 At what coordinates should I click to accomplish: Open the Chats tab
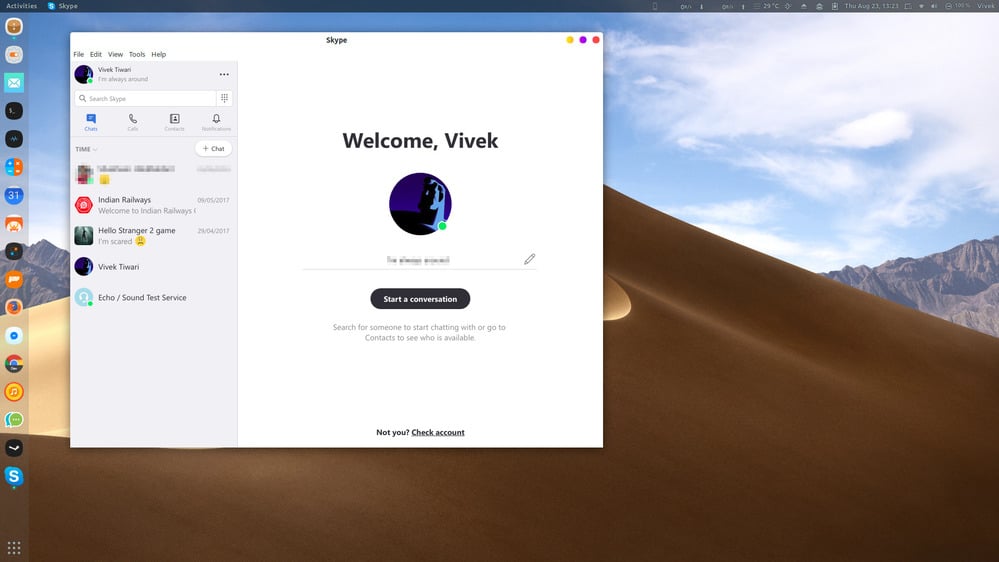pyautogui.click(x=91, y=122)
